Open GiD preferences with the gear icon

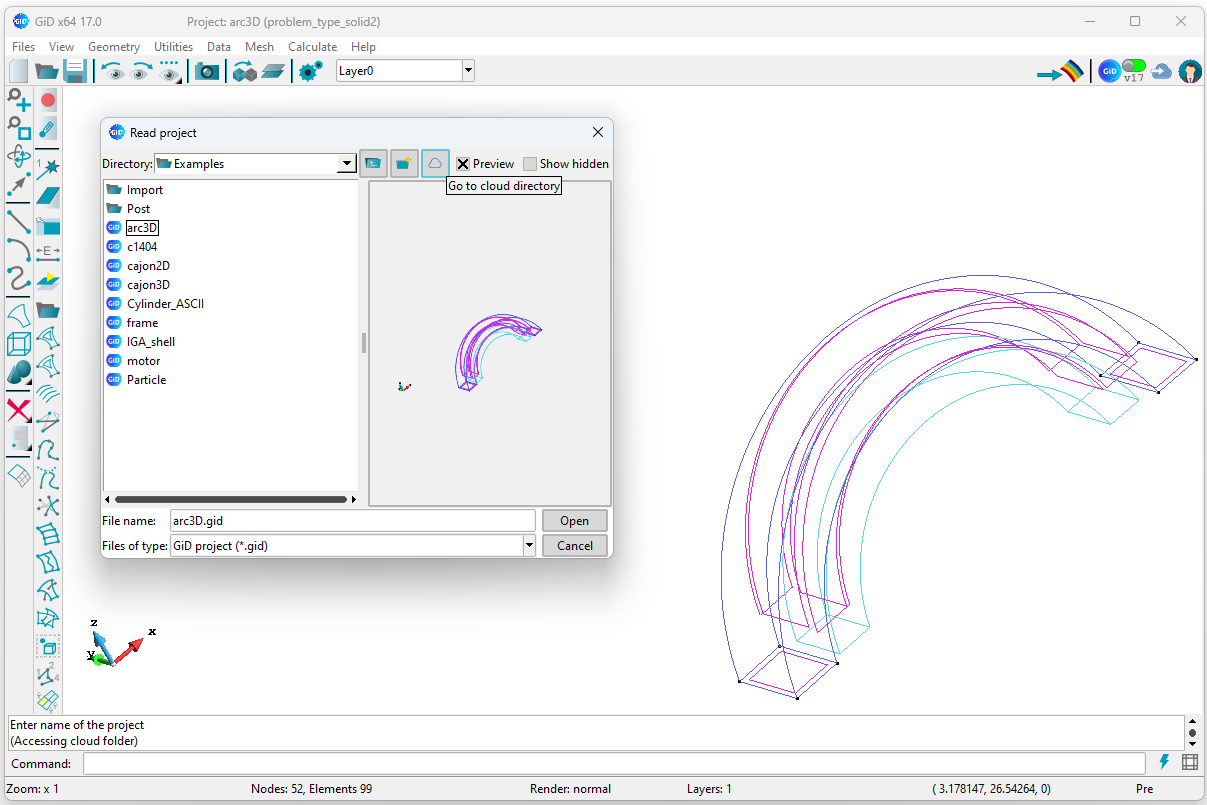click(308, 70)
